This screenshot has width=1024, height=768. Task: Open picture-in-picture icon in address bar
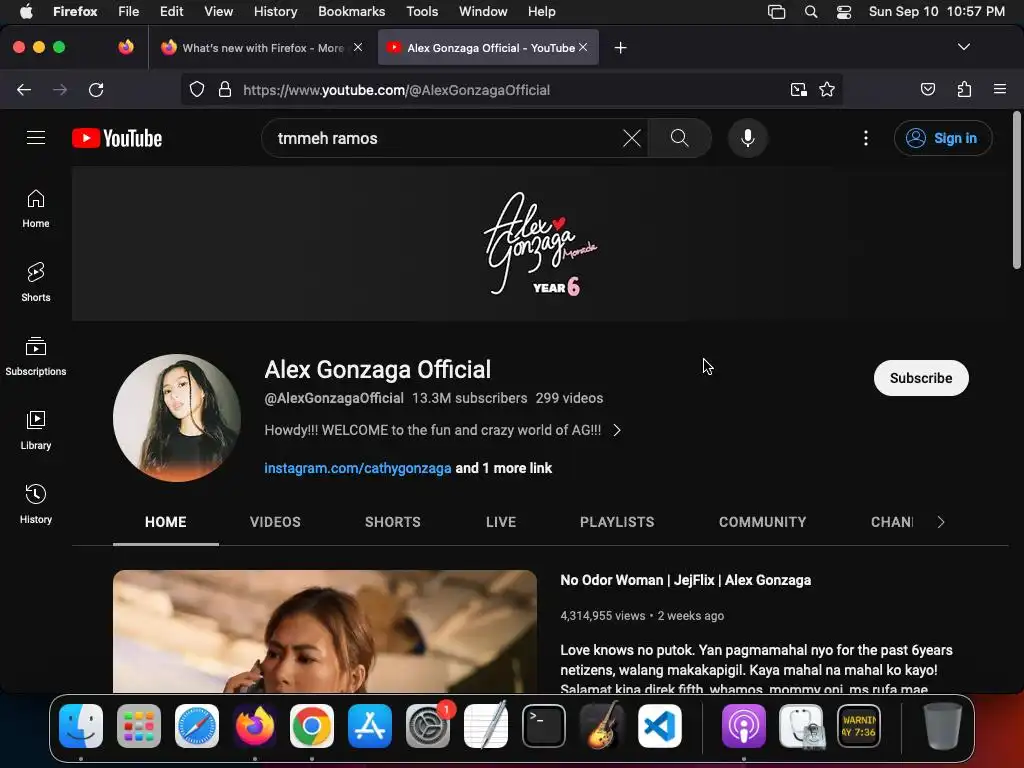point(798,89)
